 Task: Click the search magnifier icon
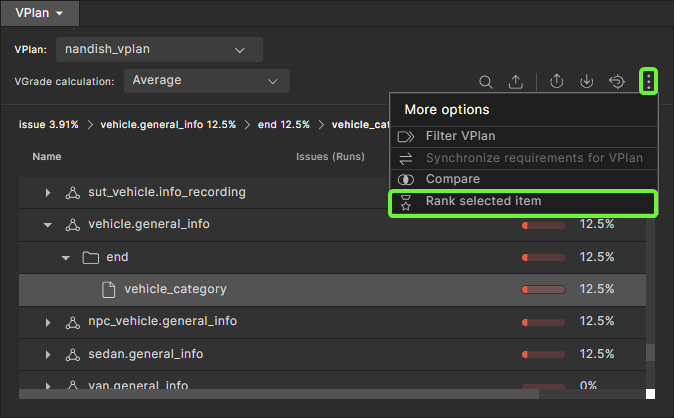[x=486, y=82]
